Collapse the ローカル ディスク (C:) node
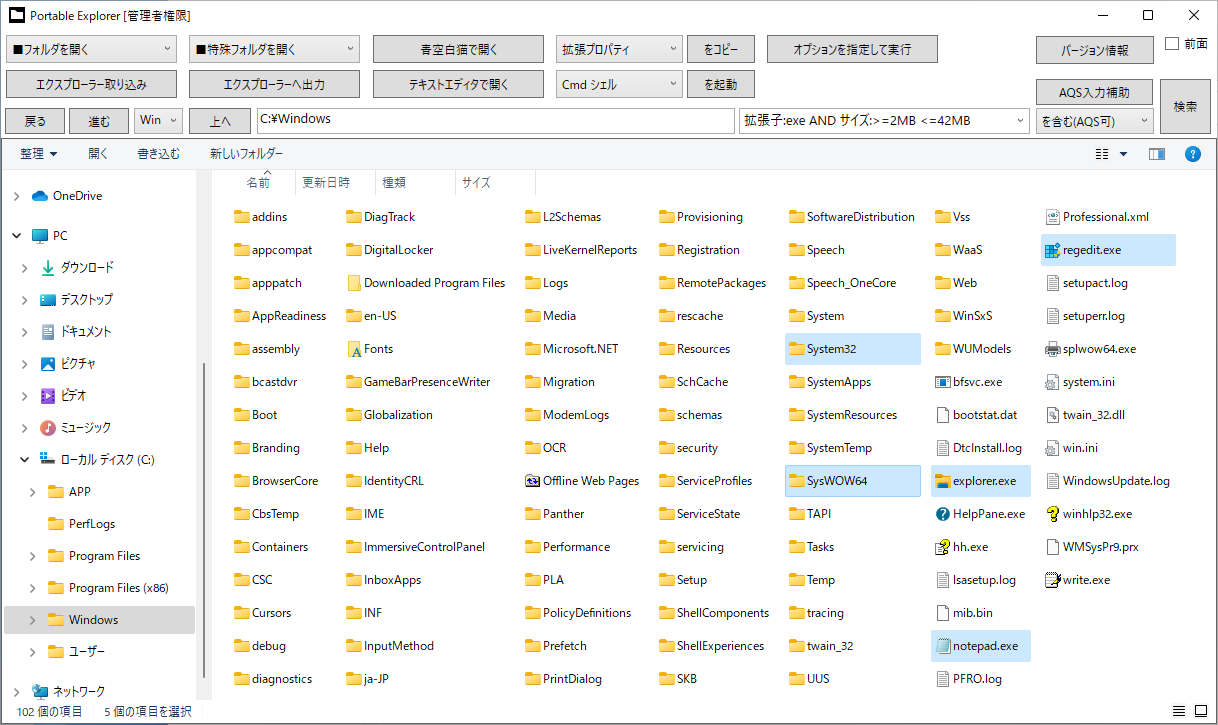1218x725 pixels. pos(24,460)
